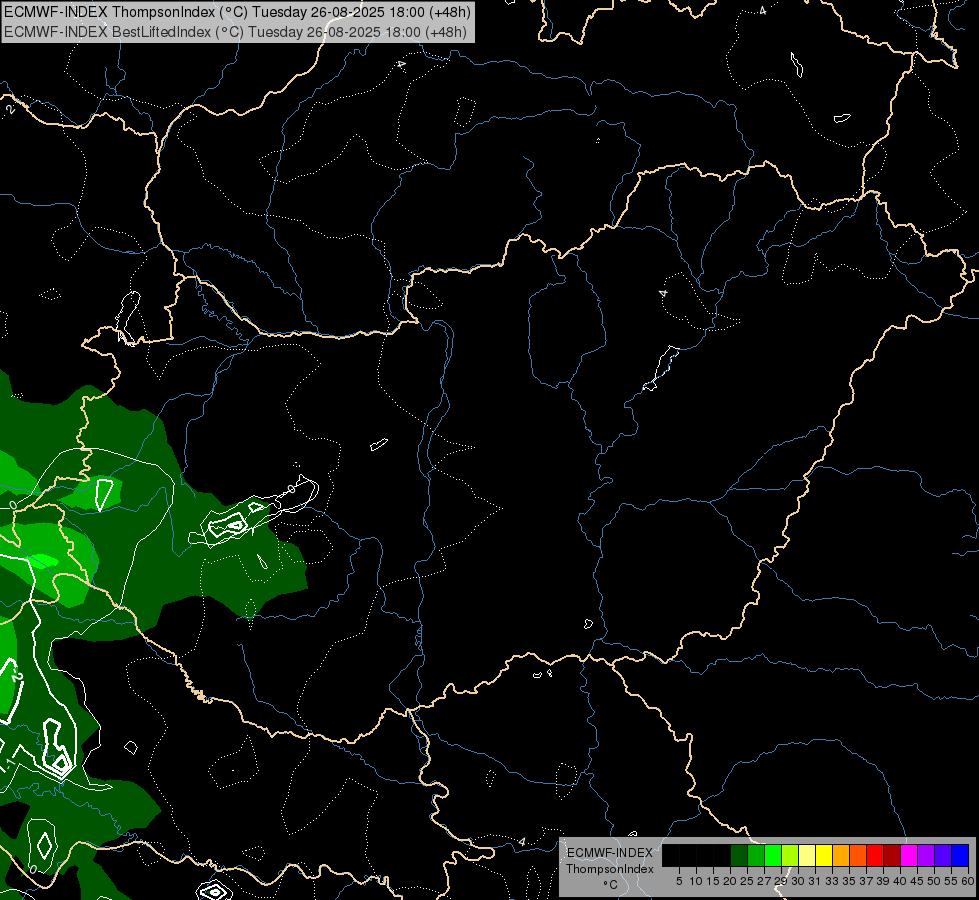This screenshot has width=979, height=900.
Task: Select the BestLiftedIndex title line at top
Action: [x=235, y=32]
